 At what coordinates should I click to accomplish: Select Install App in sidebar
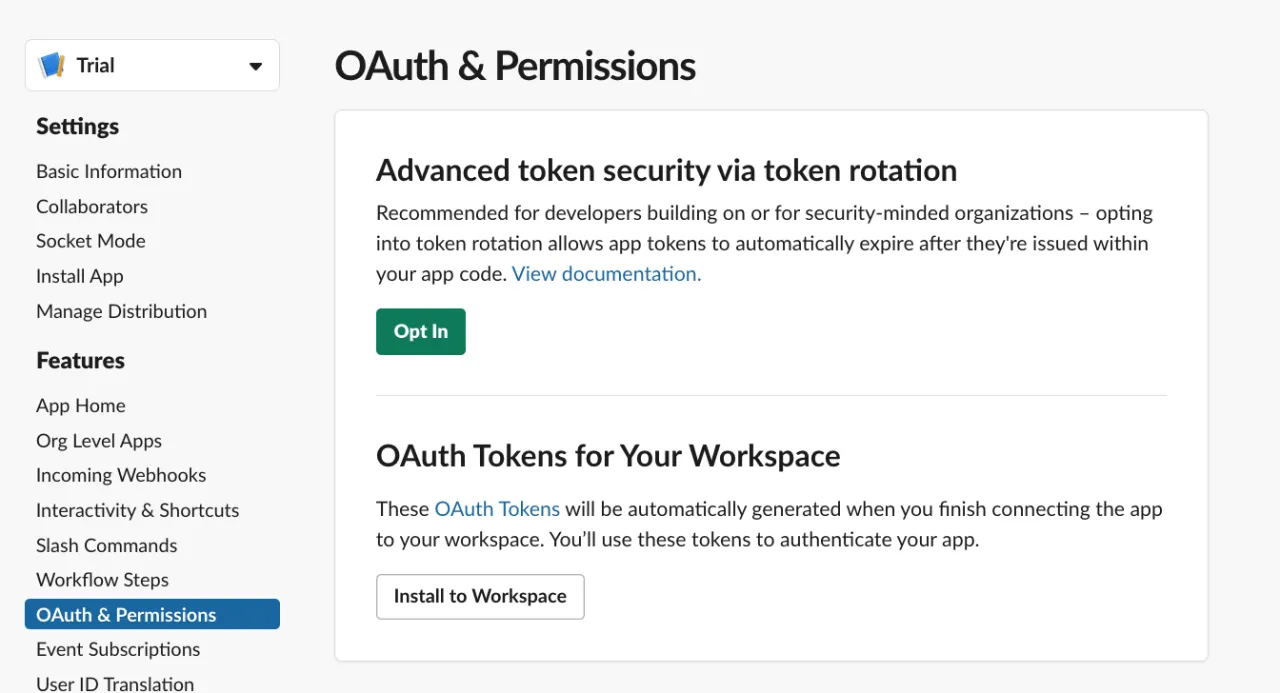80,276
